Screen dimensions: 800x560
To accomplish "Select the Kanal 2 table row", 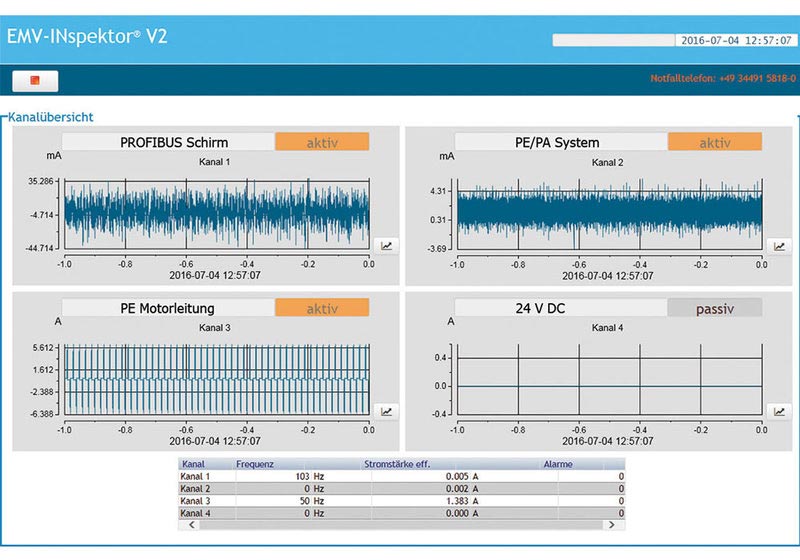I will (402, 489).
